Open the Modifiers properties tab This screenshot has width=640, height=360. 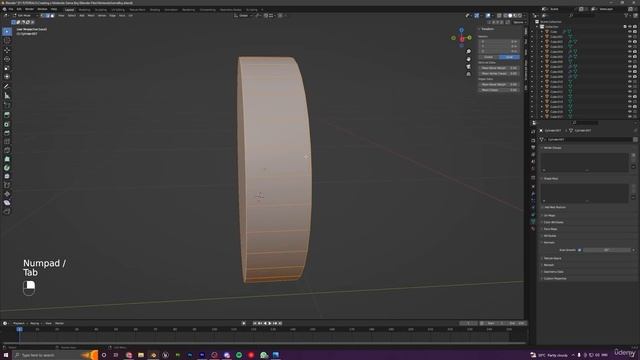point(533,194)
